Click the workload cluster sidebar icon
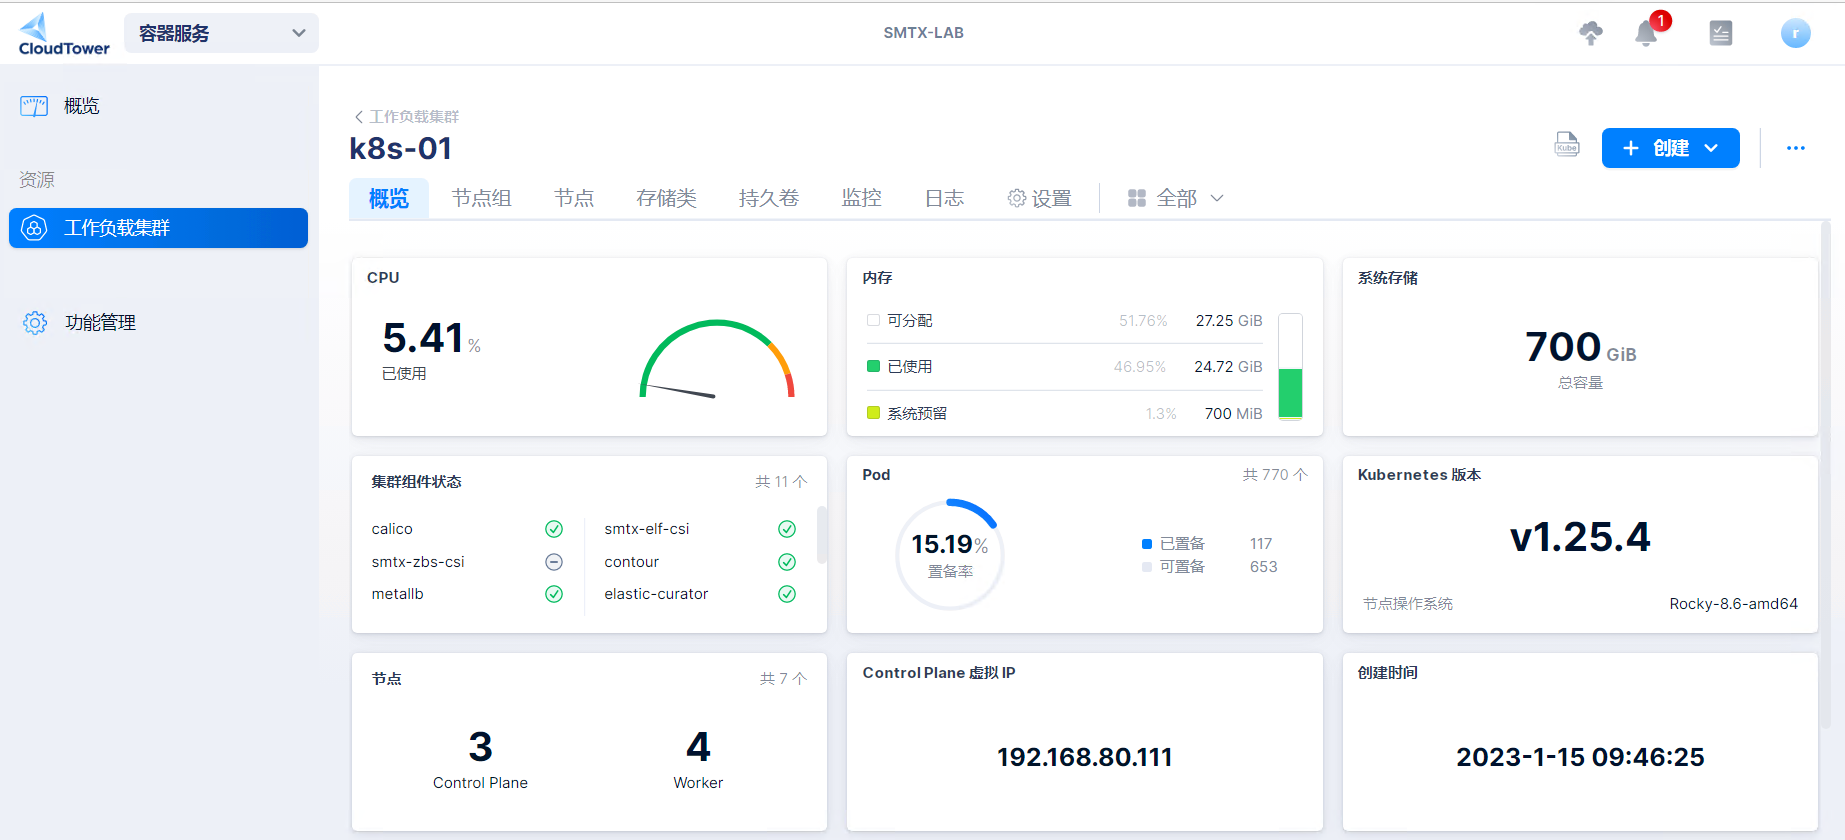This screenshot has height=840, width=1845. click(34, 228)
